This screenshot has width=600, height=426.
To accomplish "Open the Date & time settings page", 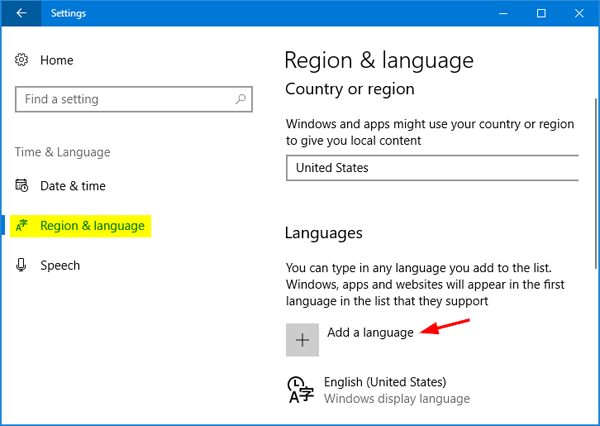I will 73,186.
